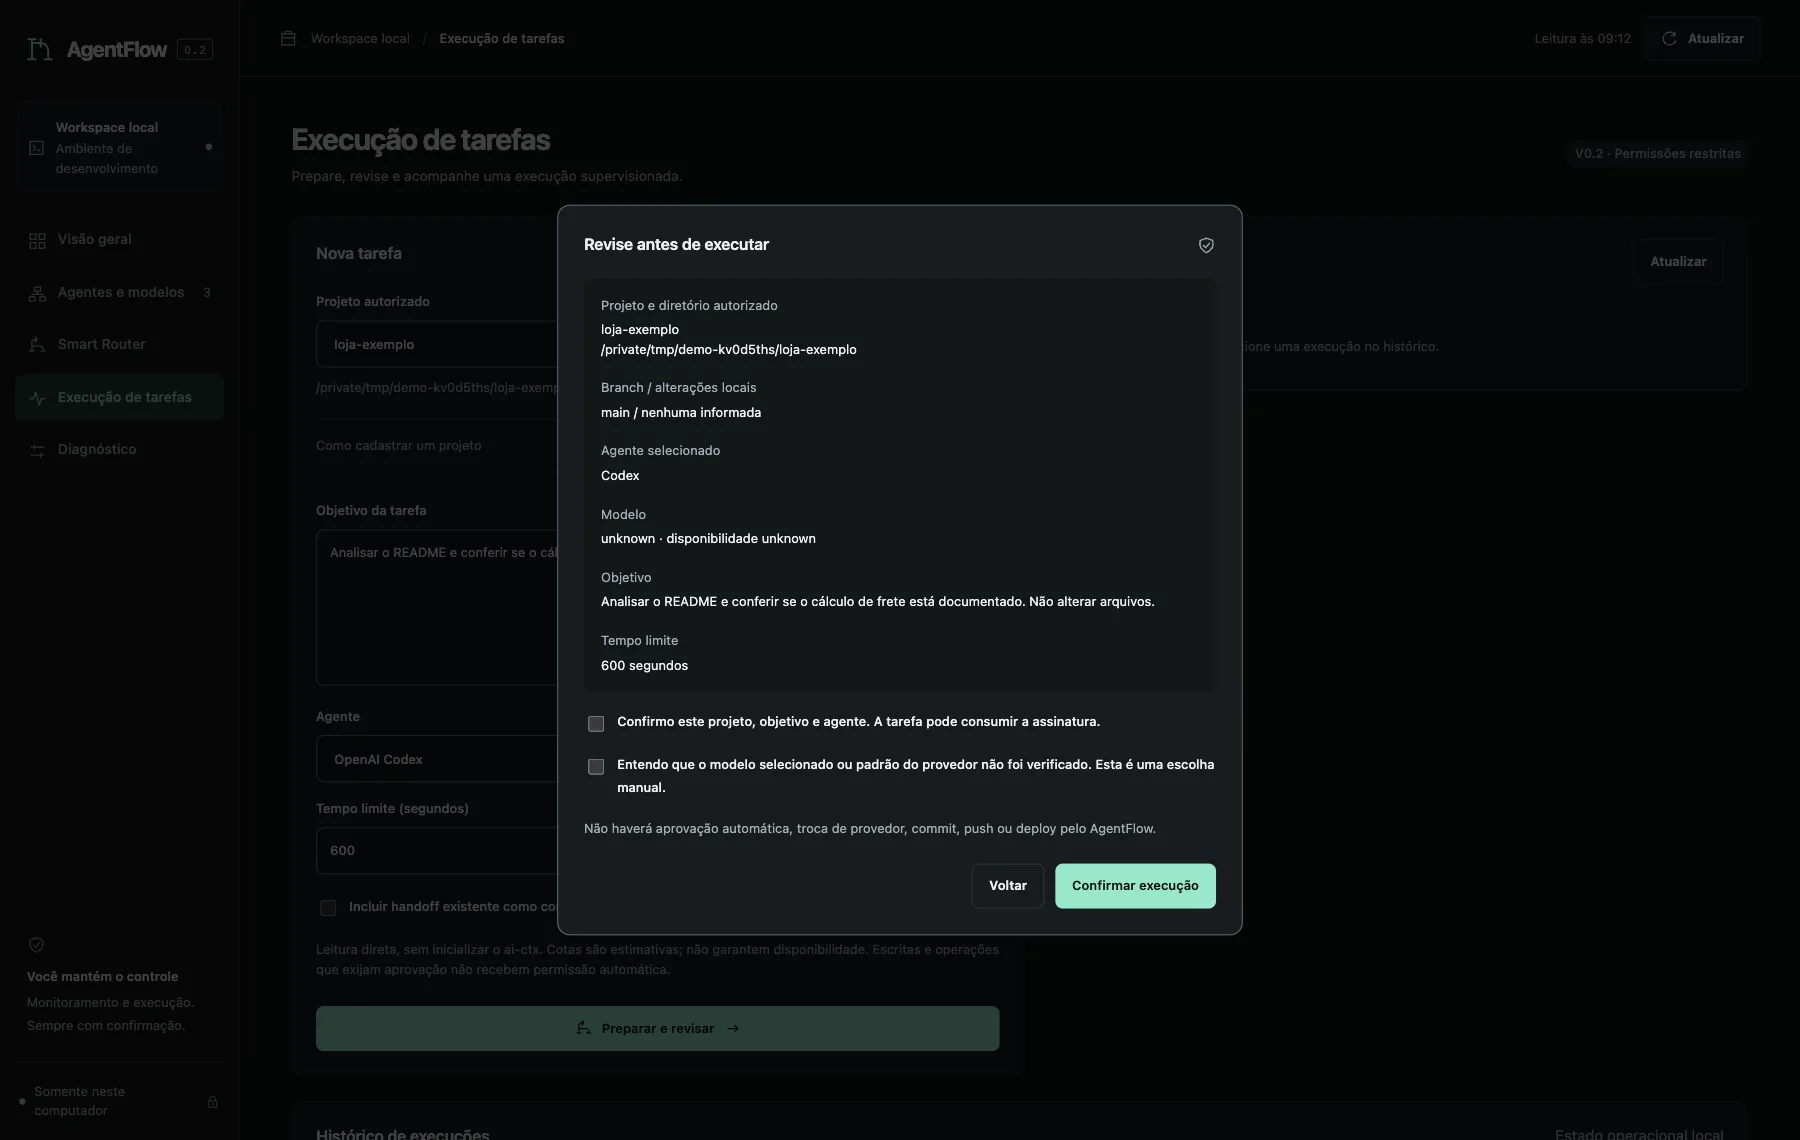Check the Confirmo este projeto checkbox
The image size is (1800, 1140).
coord(596,723)
